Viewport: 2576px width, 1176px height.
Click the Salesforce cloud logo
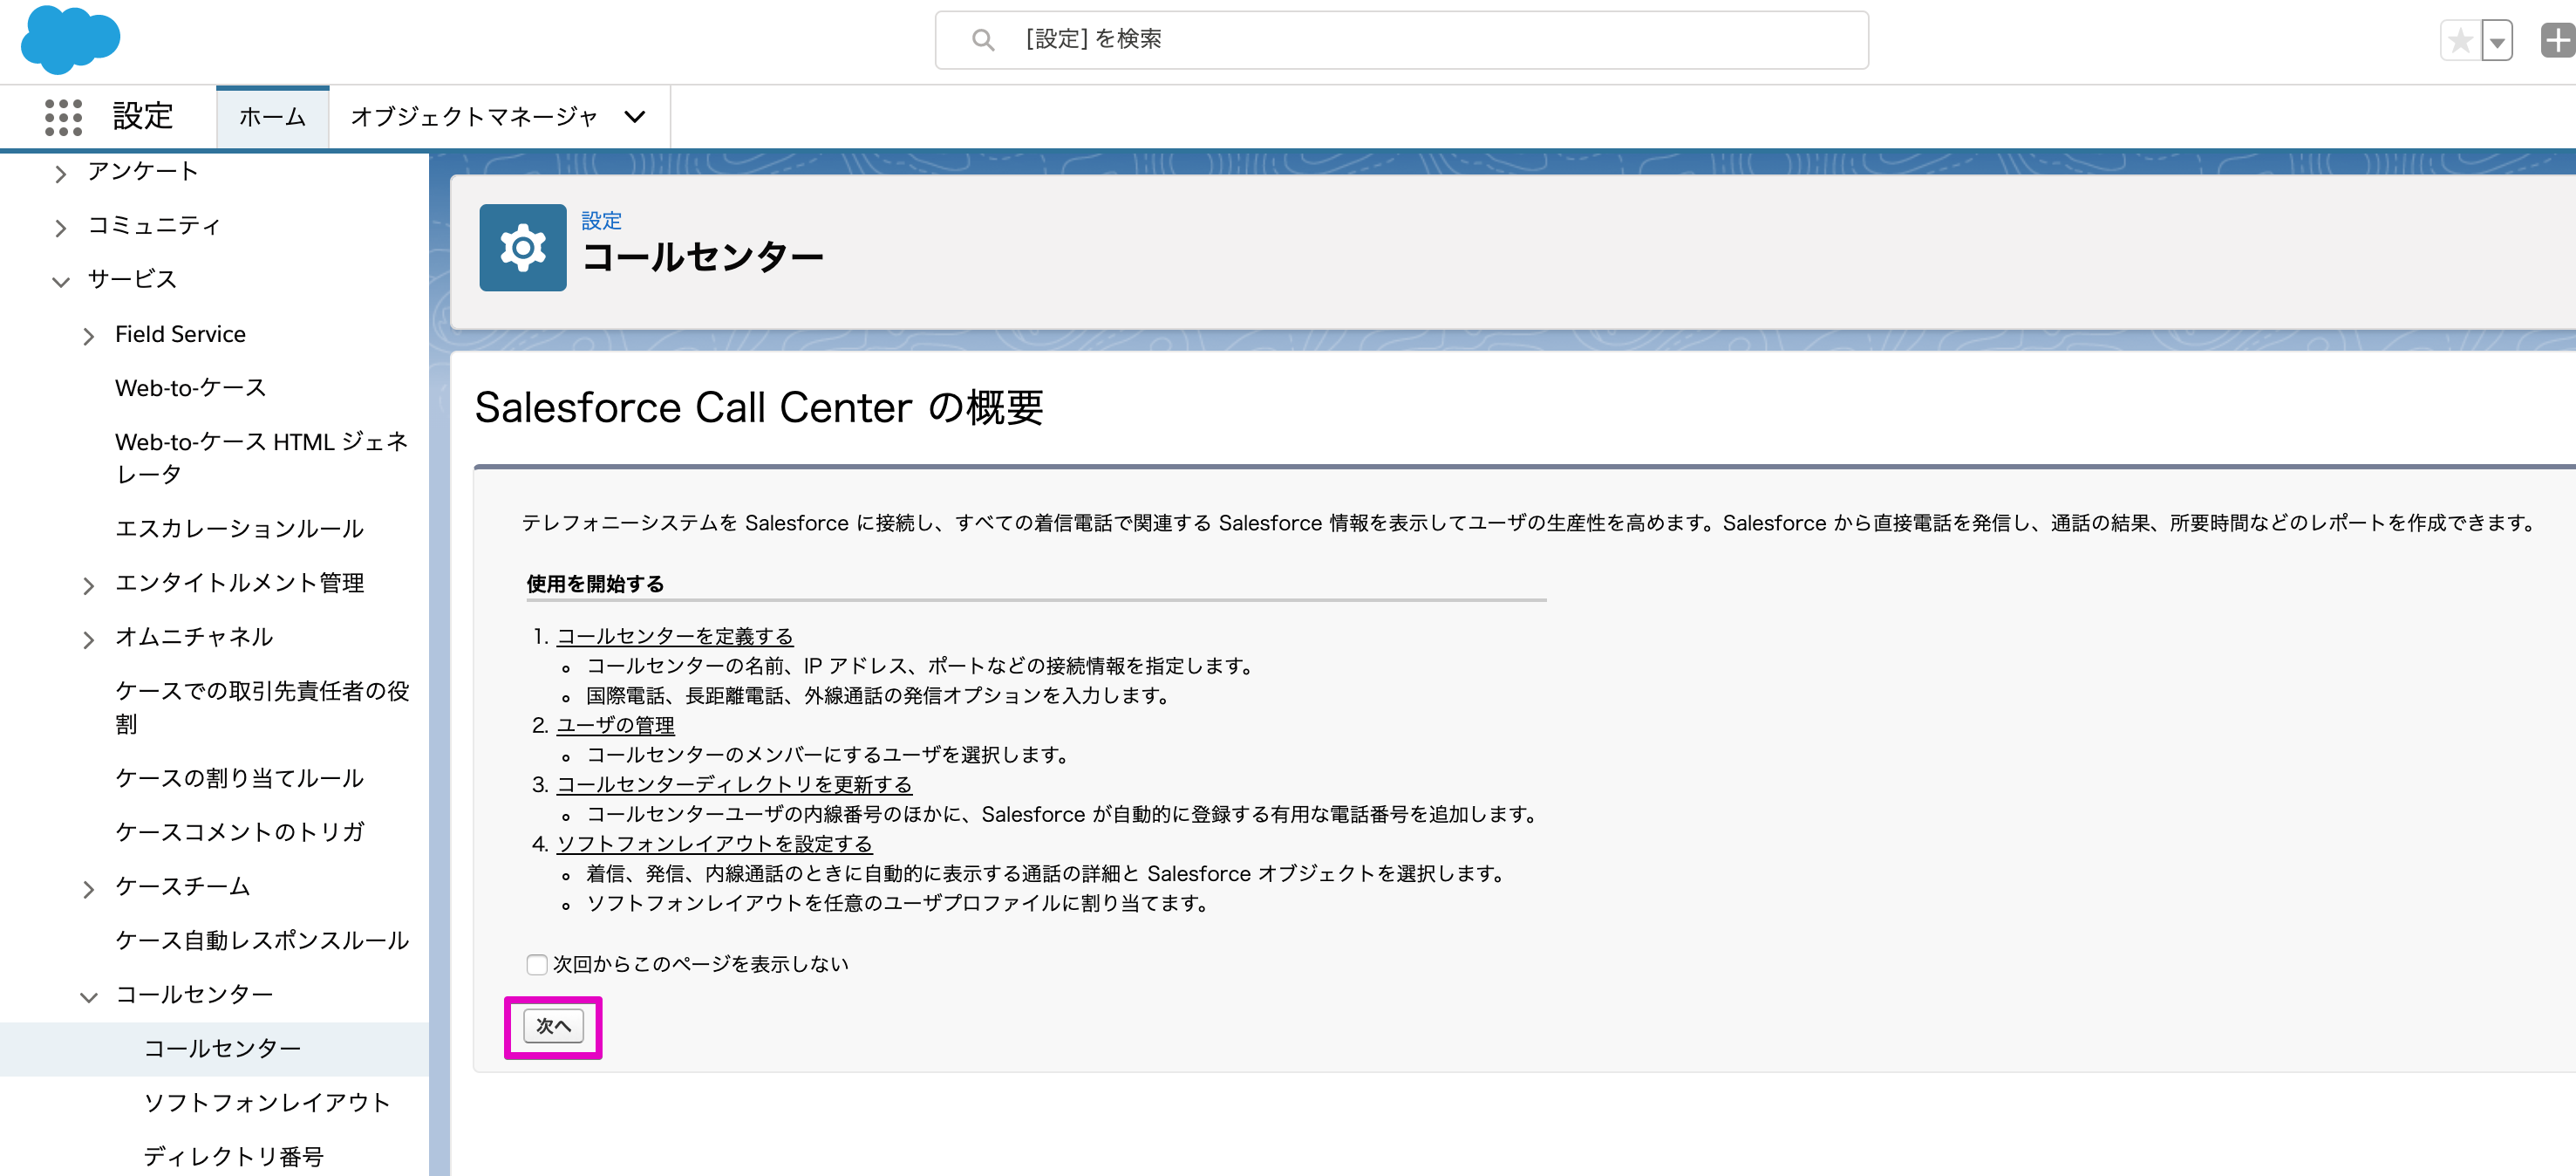point(70,39)
